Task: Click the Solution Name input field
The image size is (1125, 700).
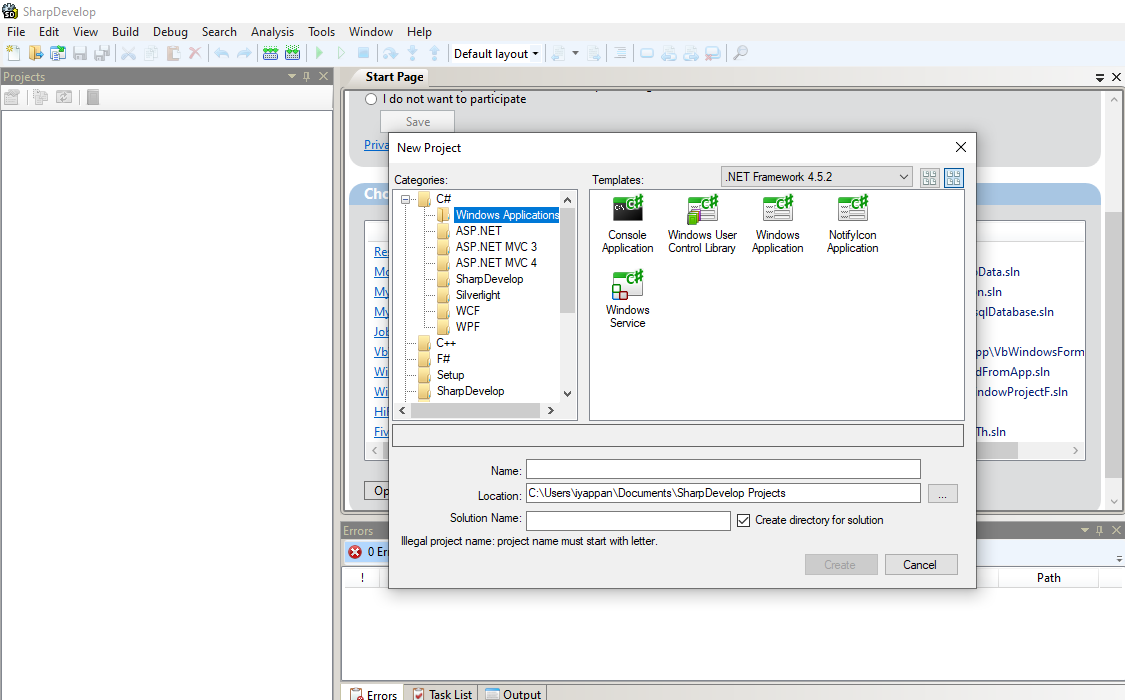Action: coord(628,521)
